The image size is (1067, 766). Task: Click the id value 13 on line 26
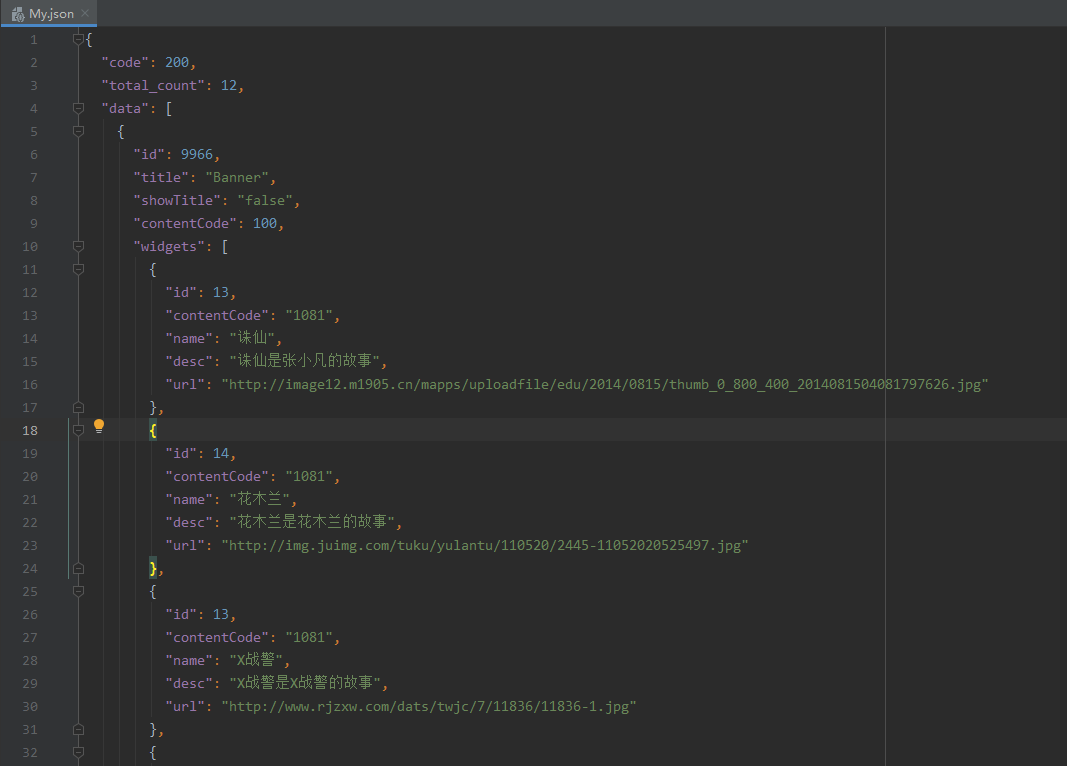220,615
